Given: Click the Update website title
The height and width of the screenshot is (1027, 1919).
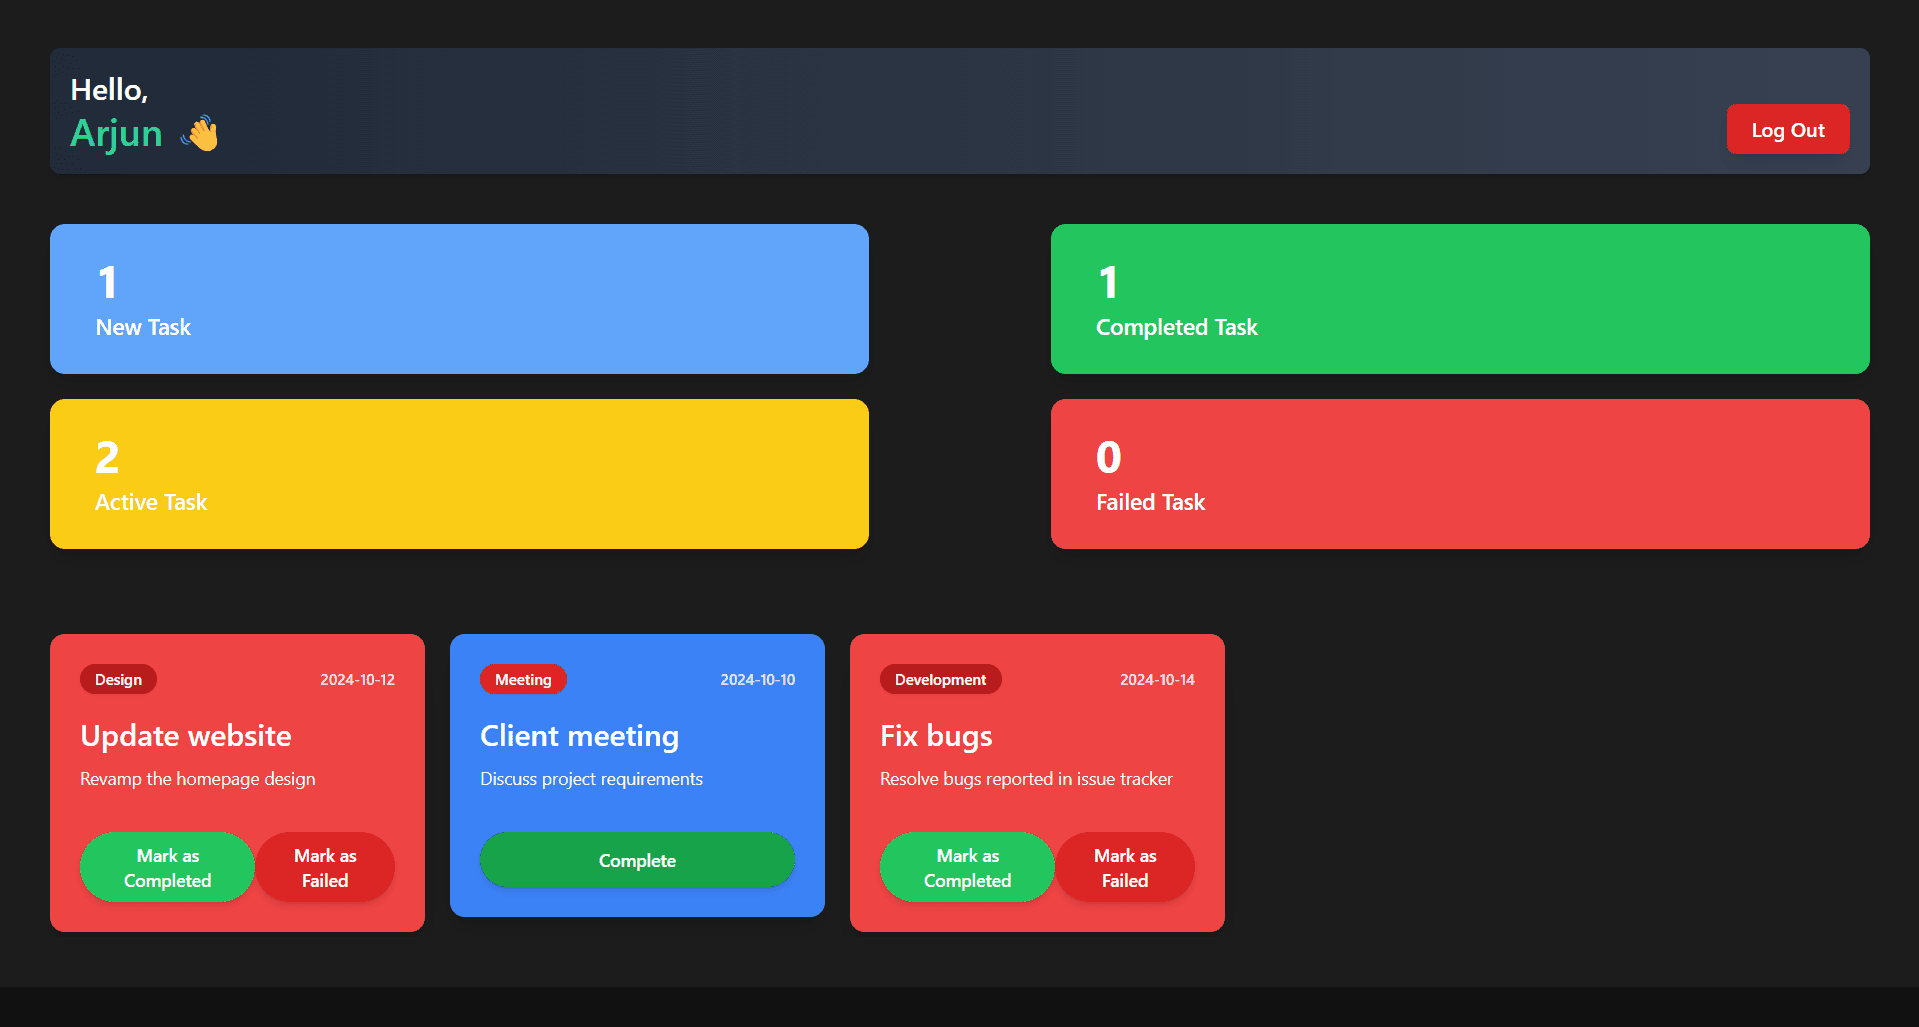Looking at the screenshot, I should point(186,736).
